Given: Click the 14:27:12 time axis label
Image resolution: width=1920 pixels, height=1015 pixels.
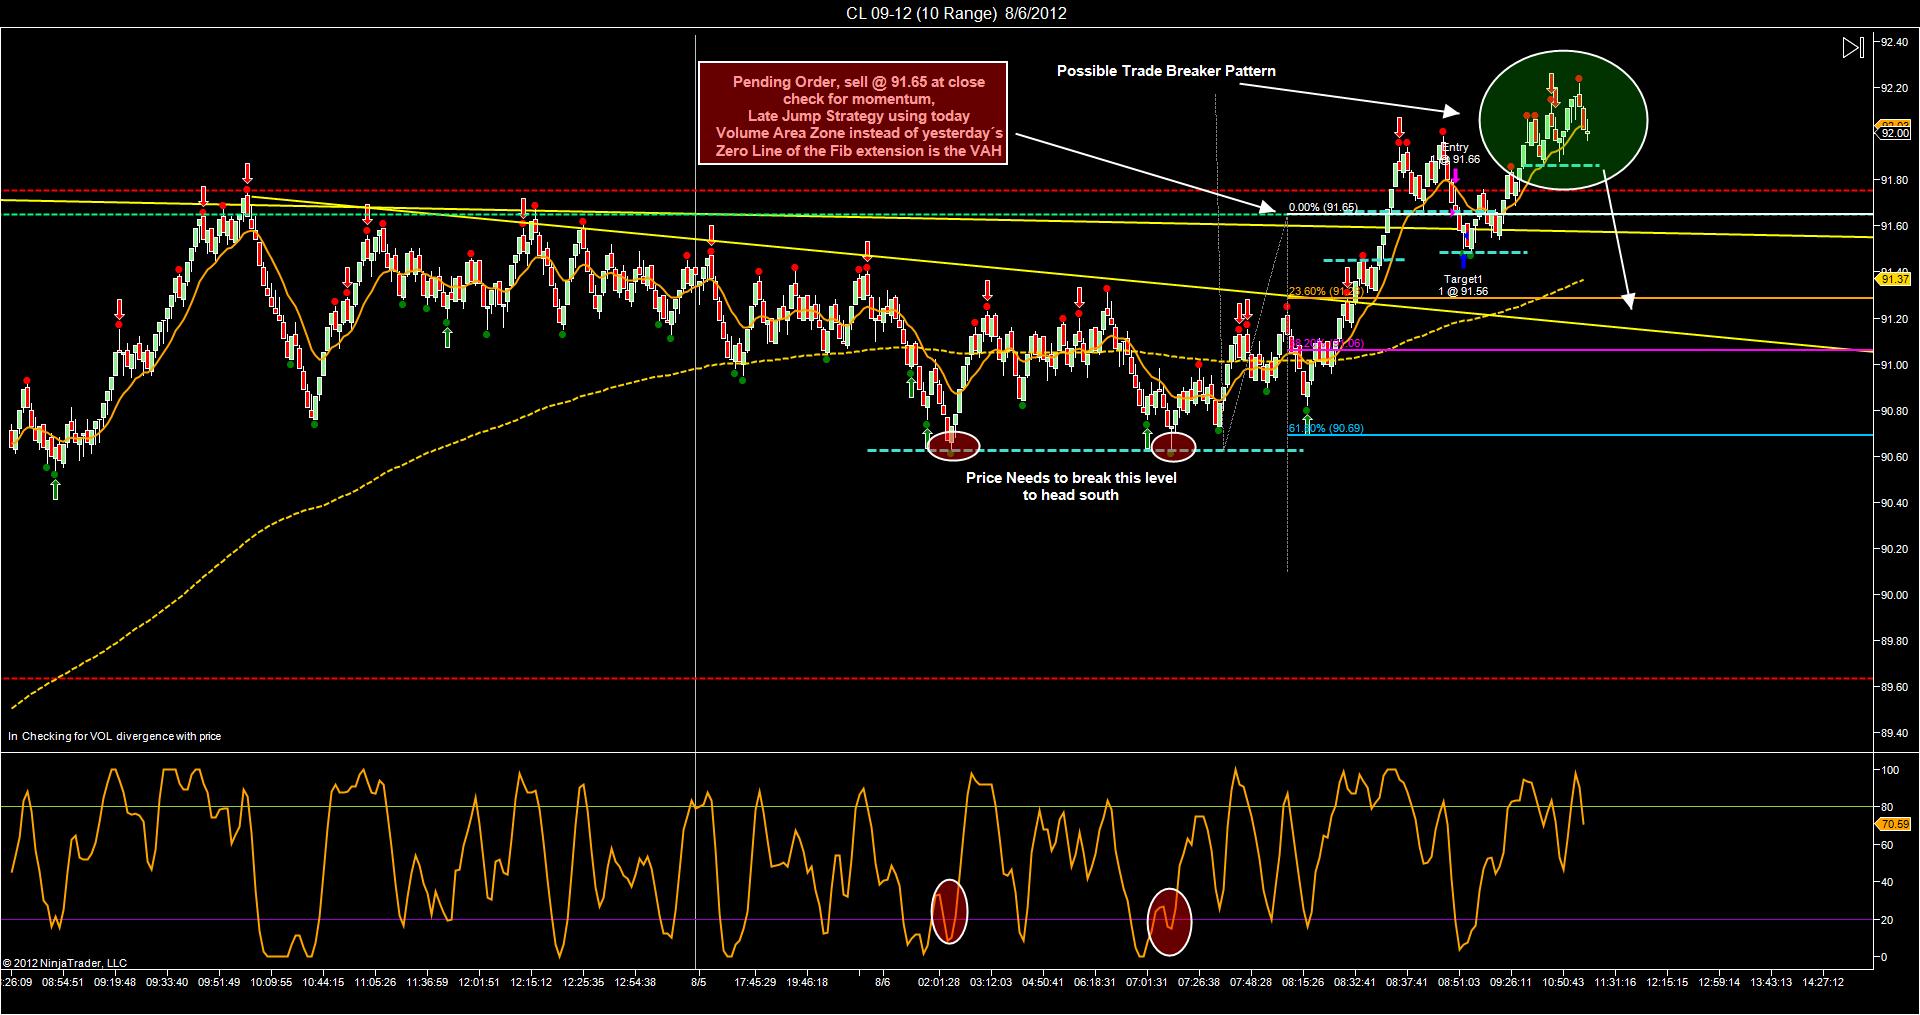Looking at the screenshot, I should tap(1822, 982).
